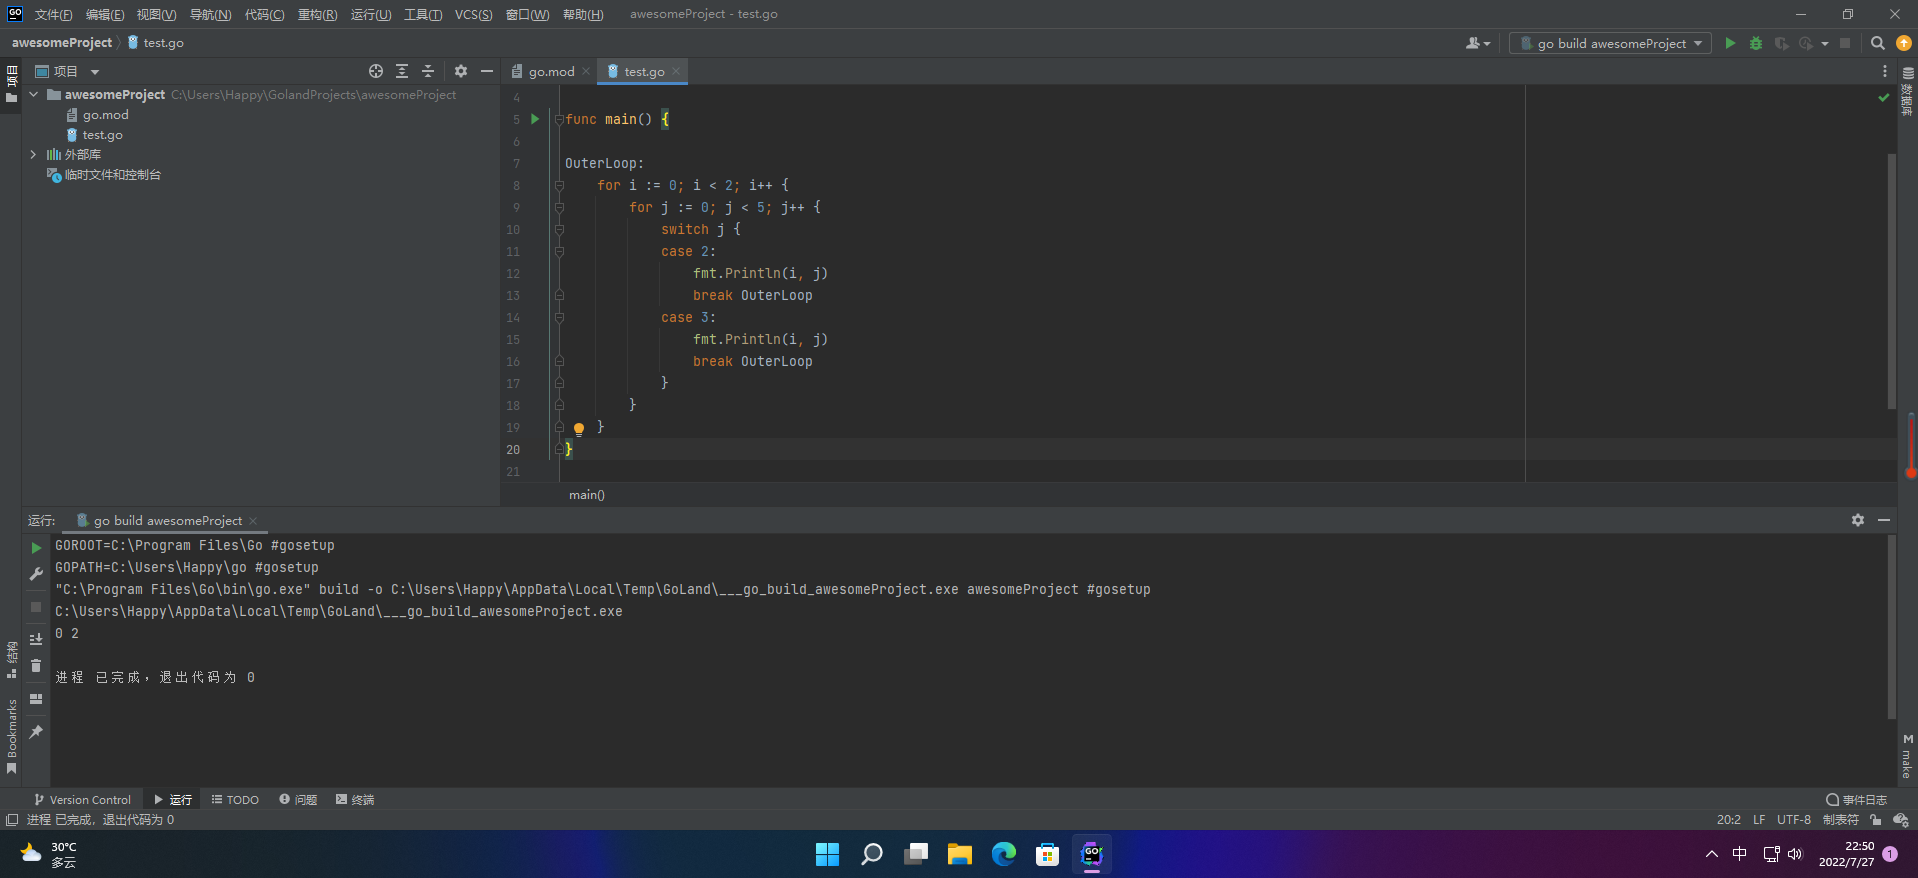Open the 文件 menu

tap(53, 14)
